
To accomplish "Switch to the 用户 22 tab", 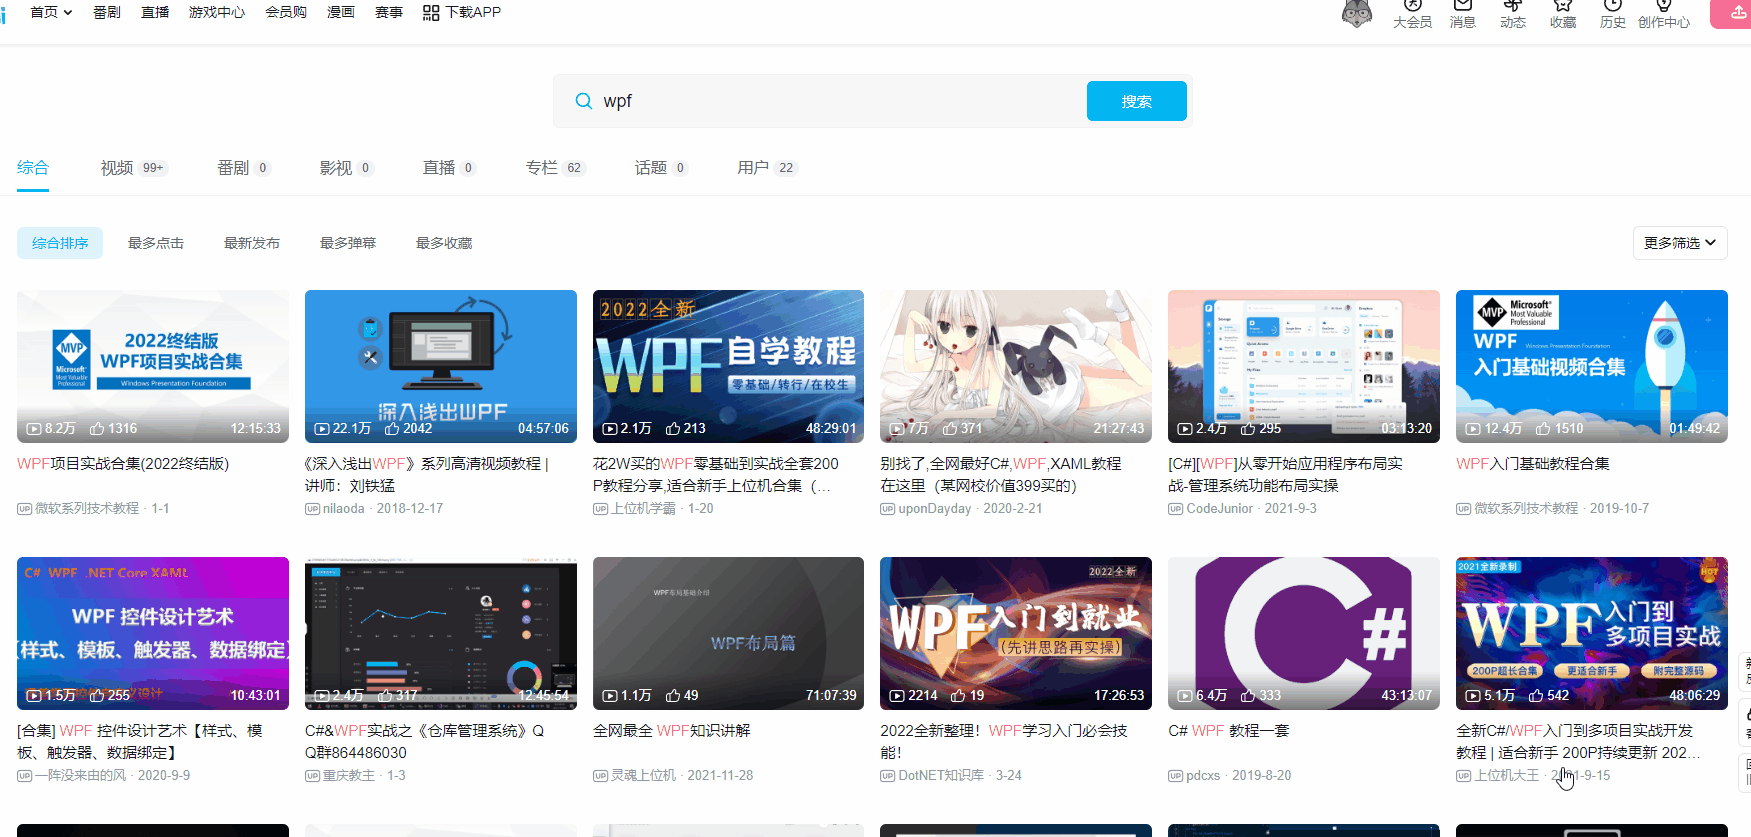I will (x=767, y=168).
